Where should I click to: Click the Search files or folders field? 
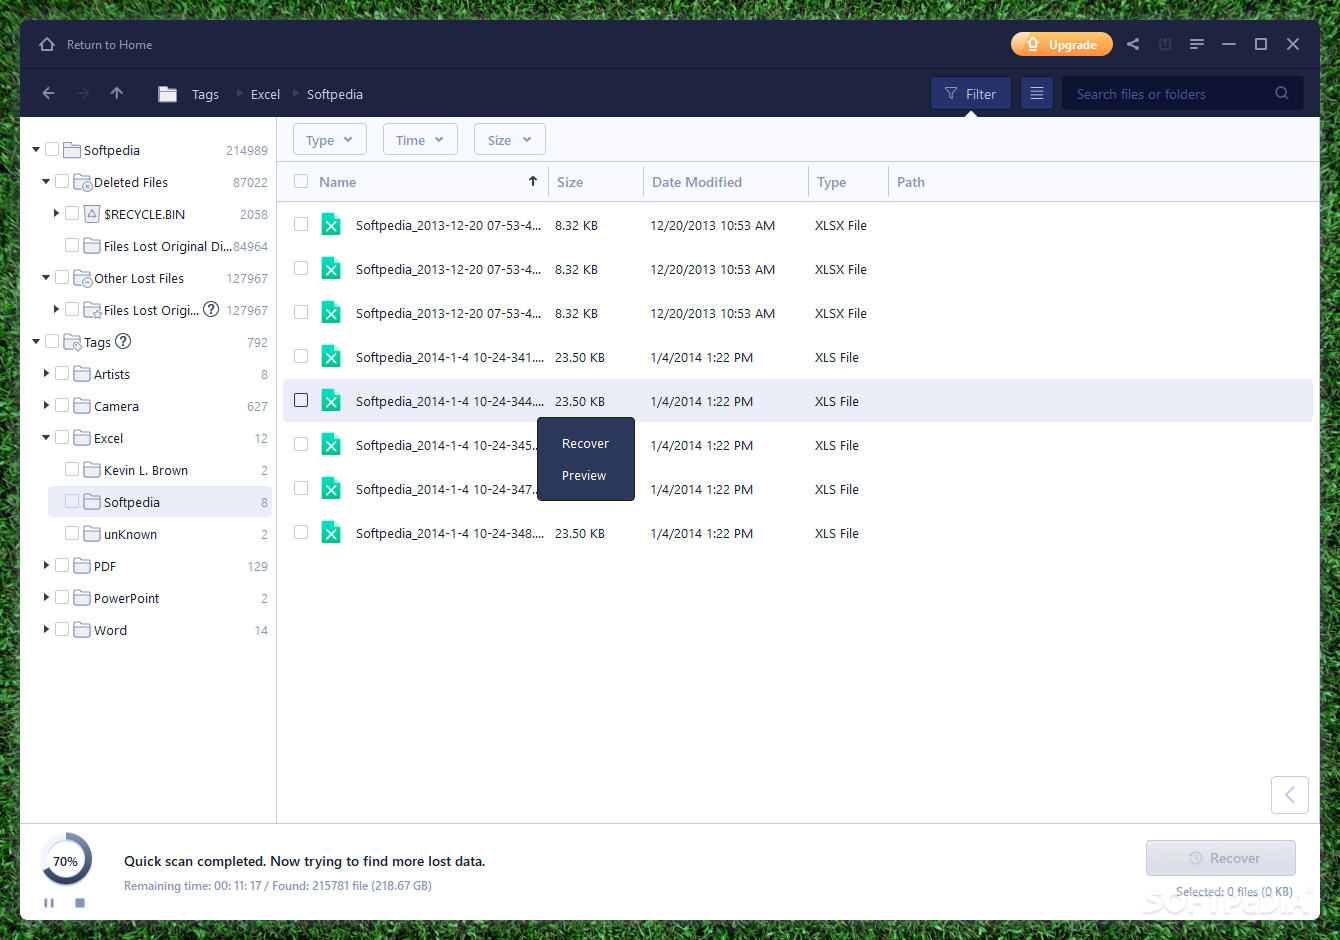coord(1170,94)
